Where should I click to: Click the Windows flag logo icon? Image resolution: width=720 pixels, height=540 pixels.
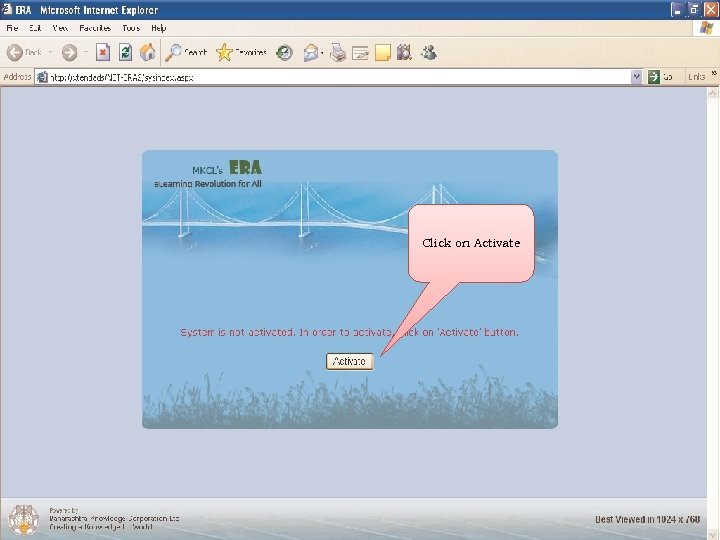[x=706, y=28]
